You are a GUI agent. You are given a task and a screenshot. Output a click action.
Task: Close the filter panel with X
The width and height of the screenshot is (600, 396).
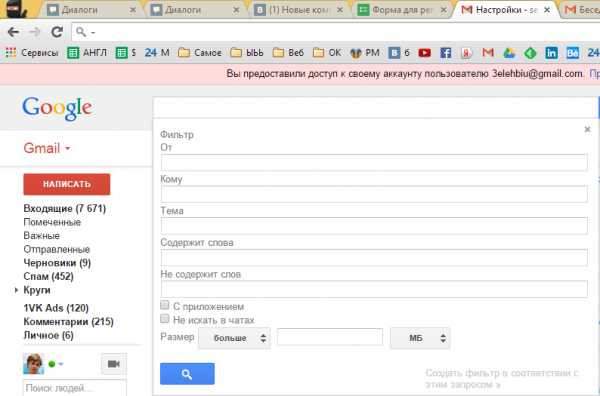pos(587,129)
